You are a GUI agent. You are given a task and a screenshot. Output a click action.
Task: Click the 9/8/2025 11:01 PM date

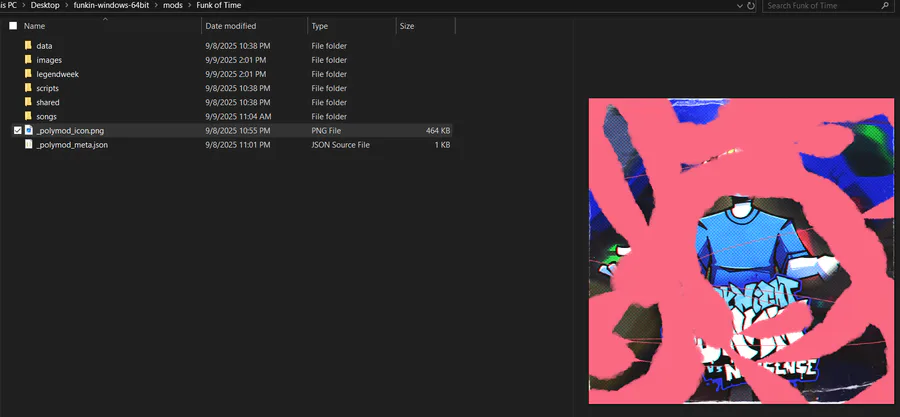[x=238, y=145]
